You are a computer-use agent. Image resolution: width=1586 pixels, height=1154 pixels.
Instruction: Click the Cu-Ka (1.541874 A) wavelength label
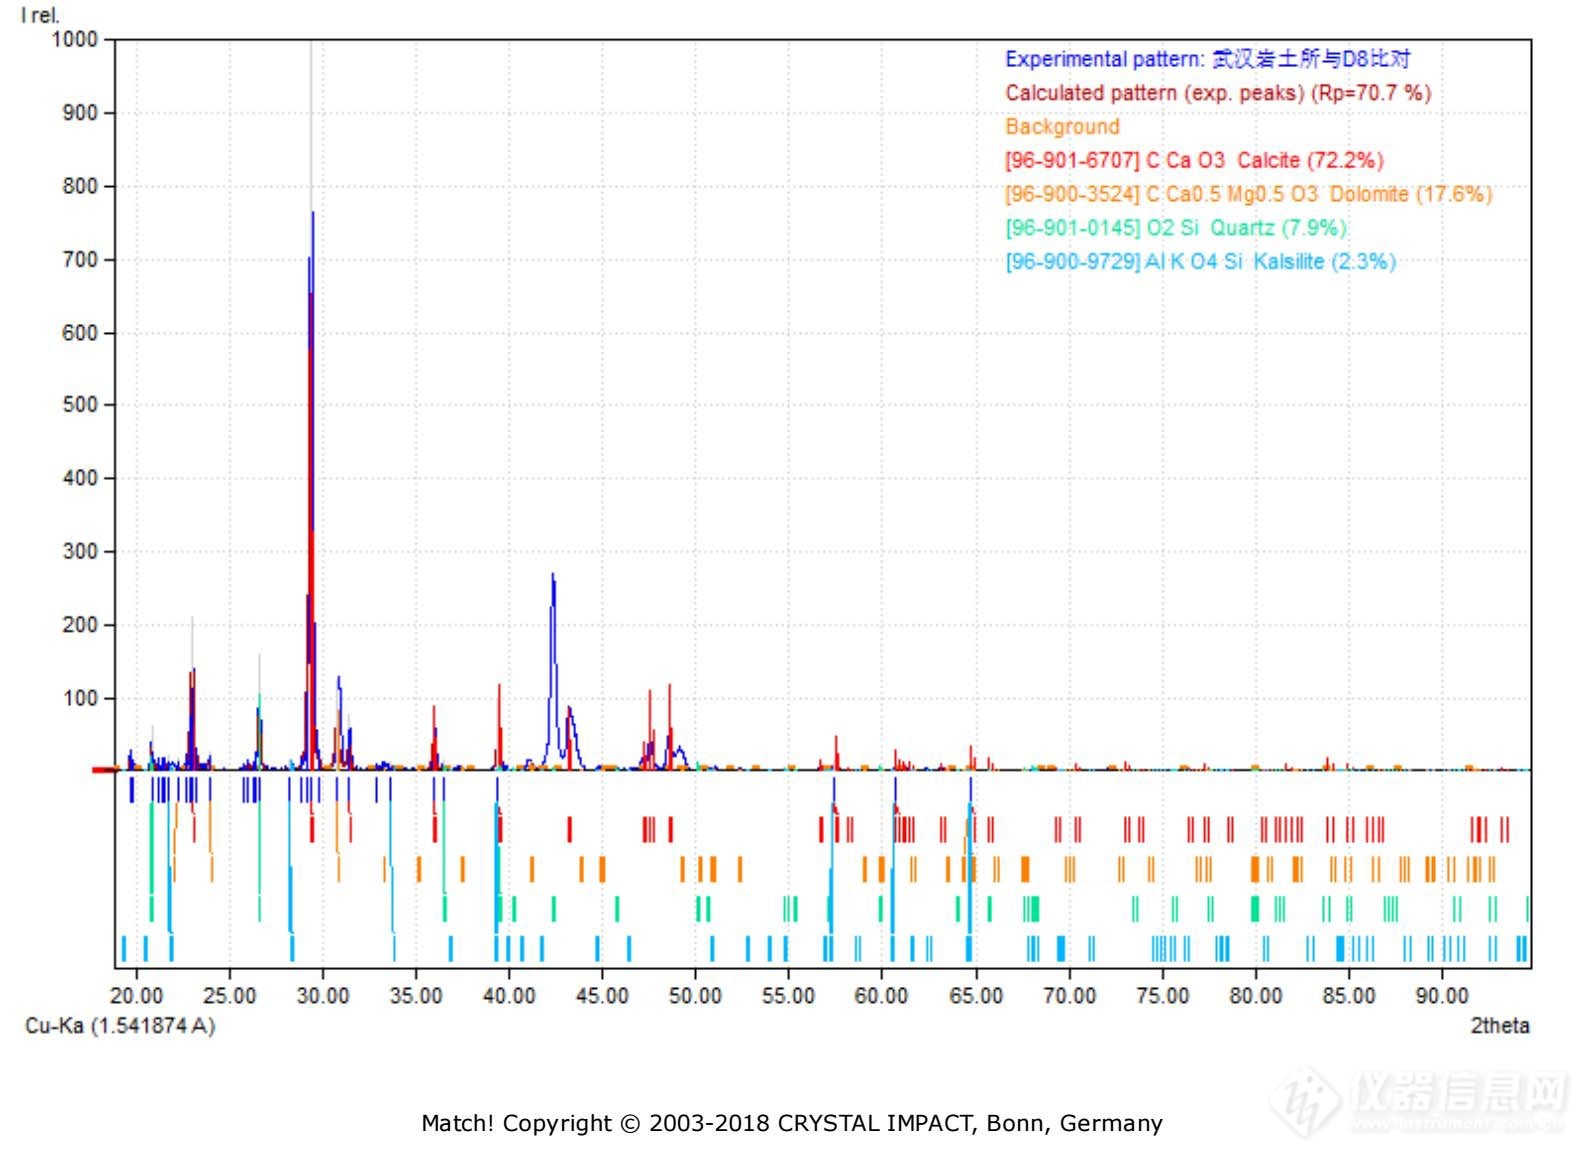point(120,1026)
